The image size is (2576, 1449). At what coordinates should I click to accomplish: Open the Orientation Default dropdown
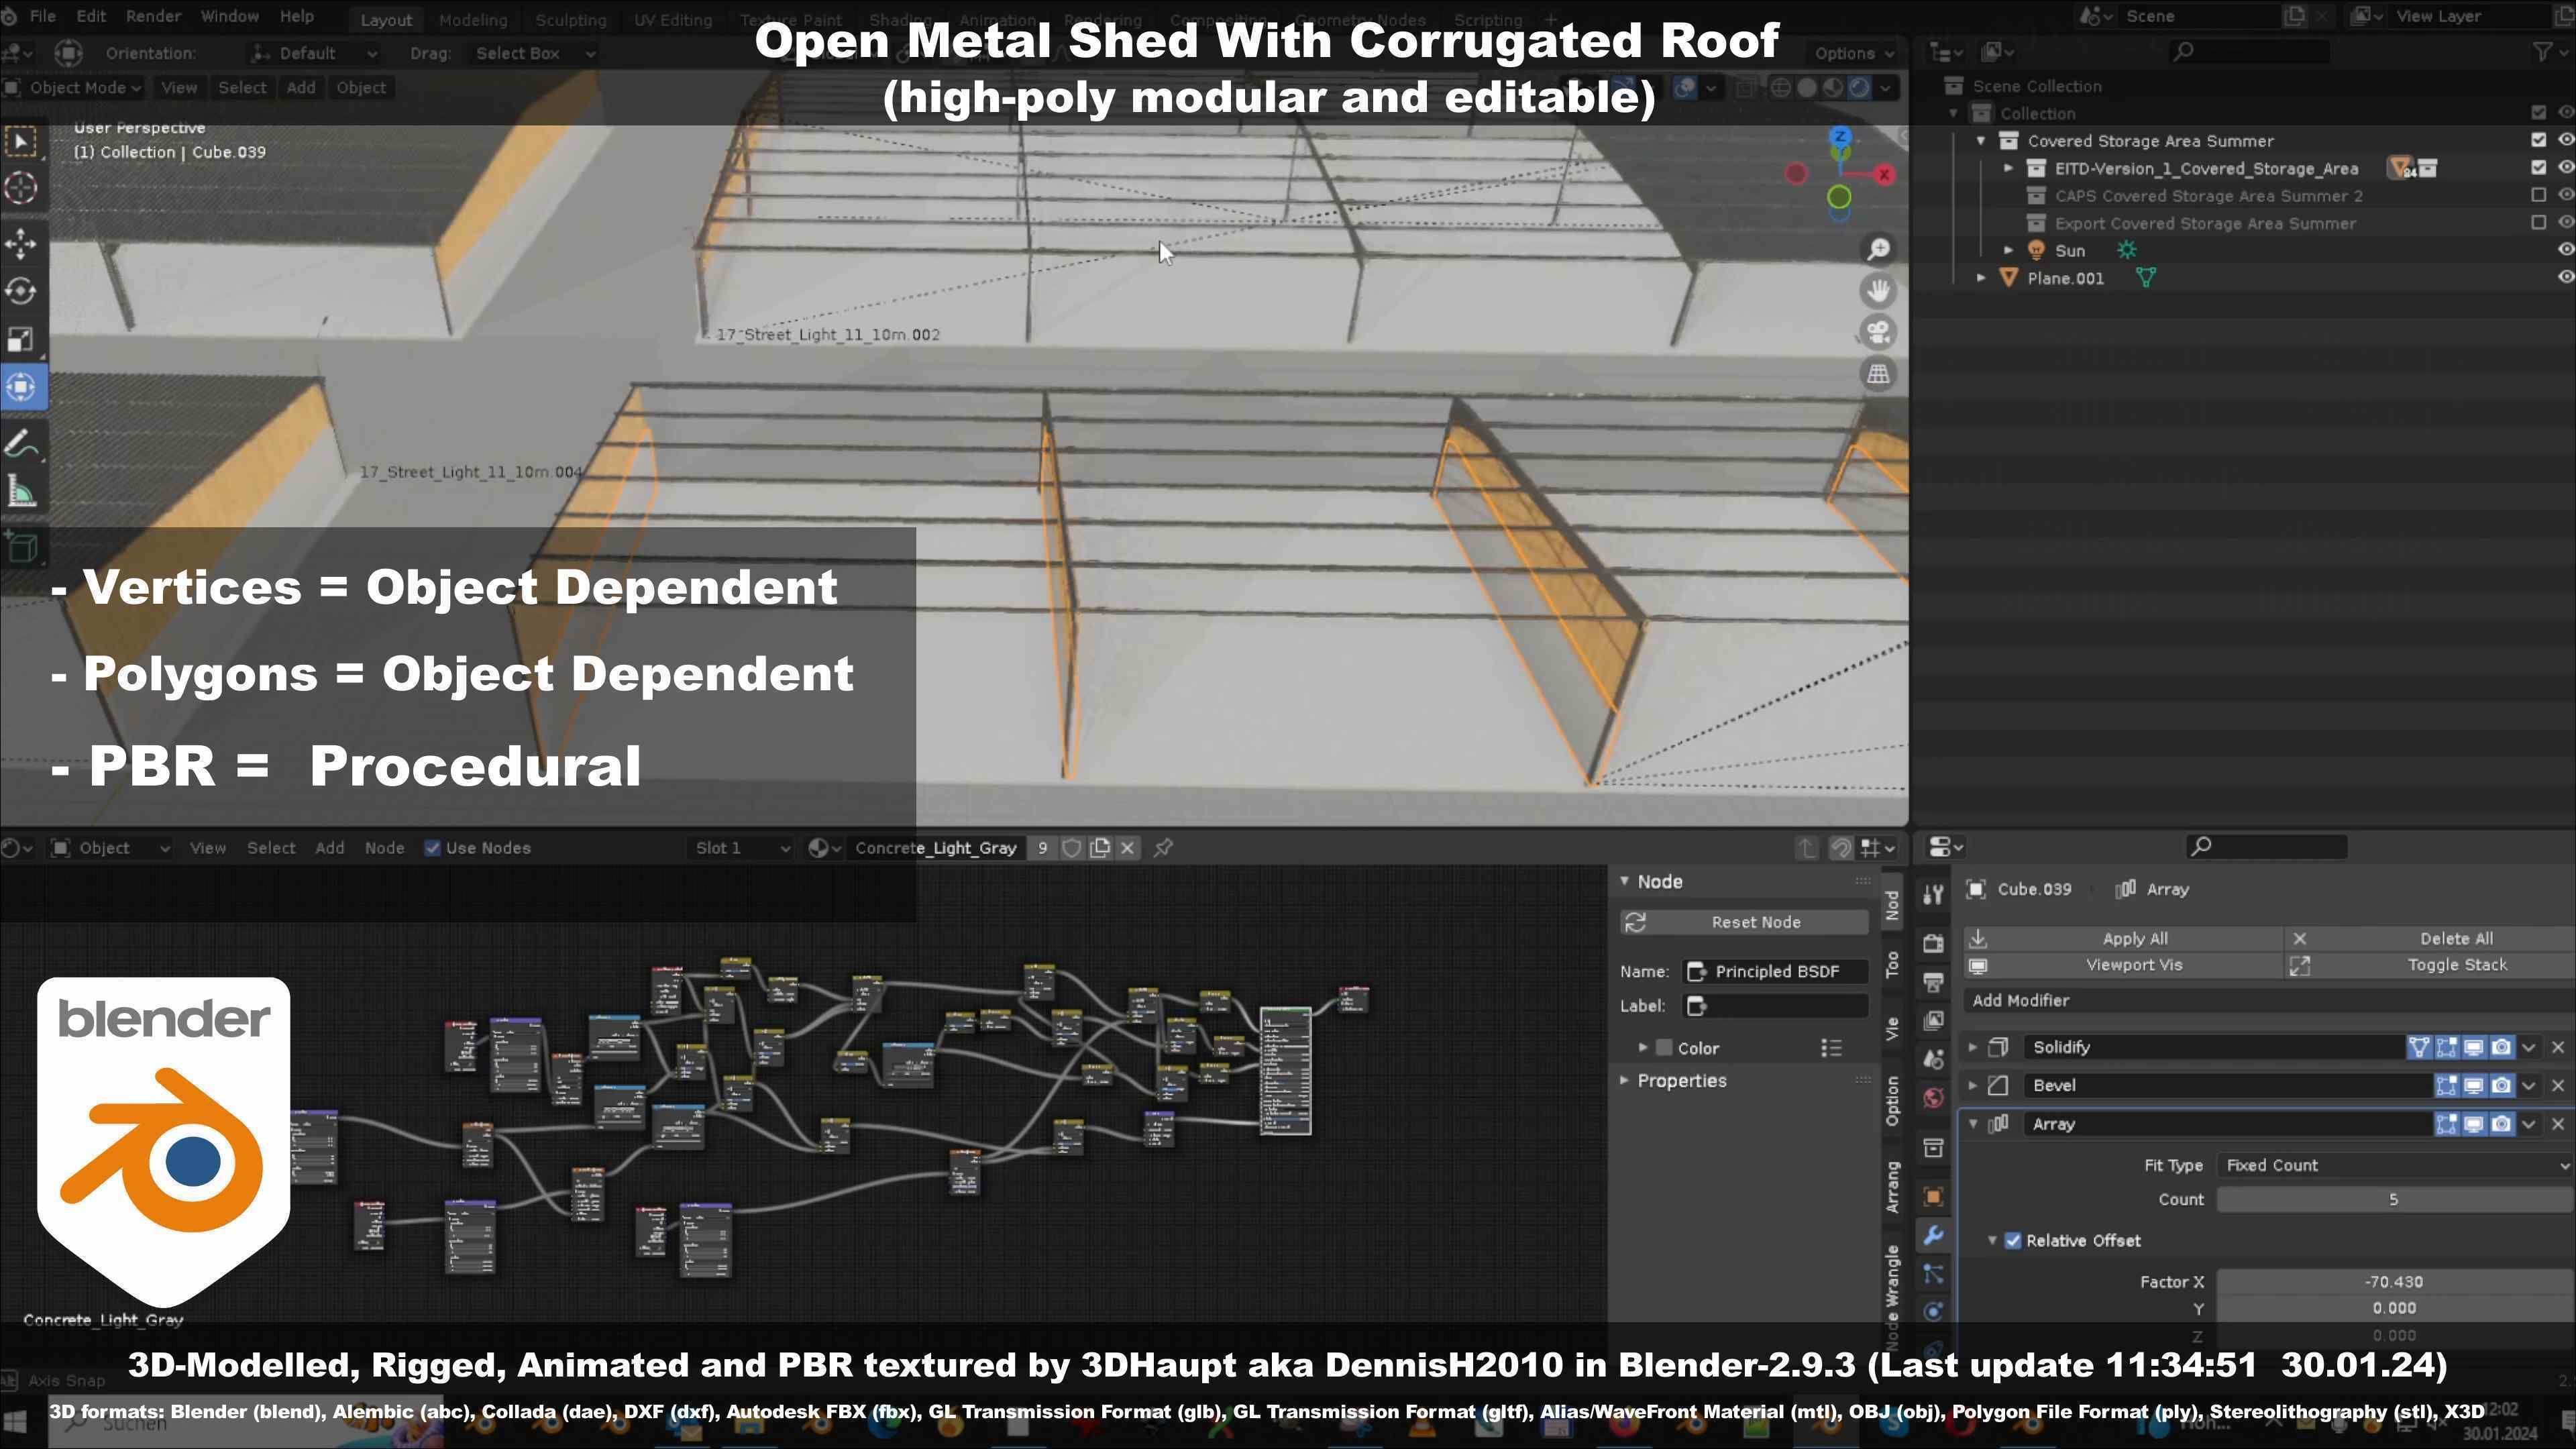click(313, 53)
